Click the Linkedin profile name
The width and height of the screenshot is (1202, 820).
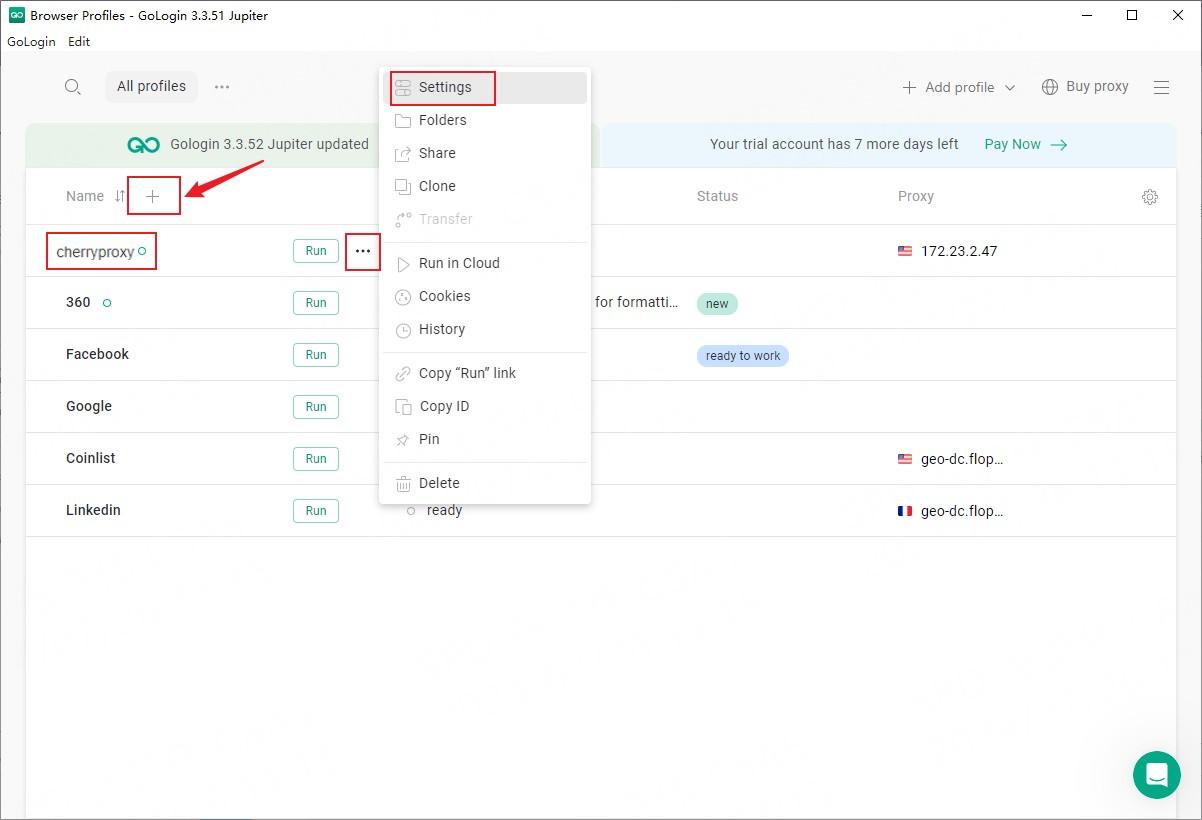pyautogui.click(x=93, y=510)
